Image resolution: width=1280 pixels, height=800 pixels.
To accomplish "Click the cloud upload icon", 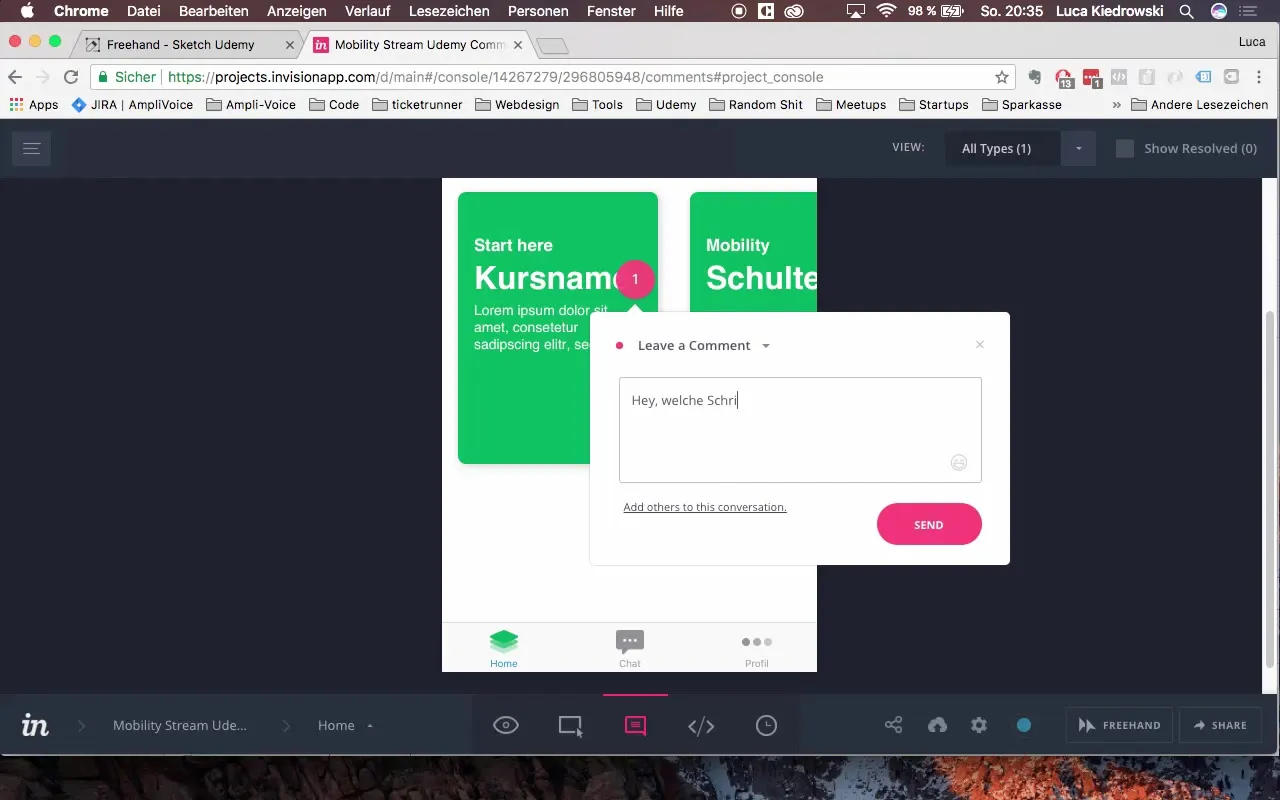I will [937, 725].
